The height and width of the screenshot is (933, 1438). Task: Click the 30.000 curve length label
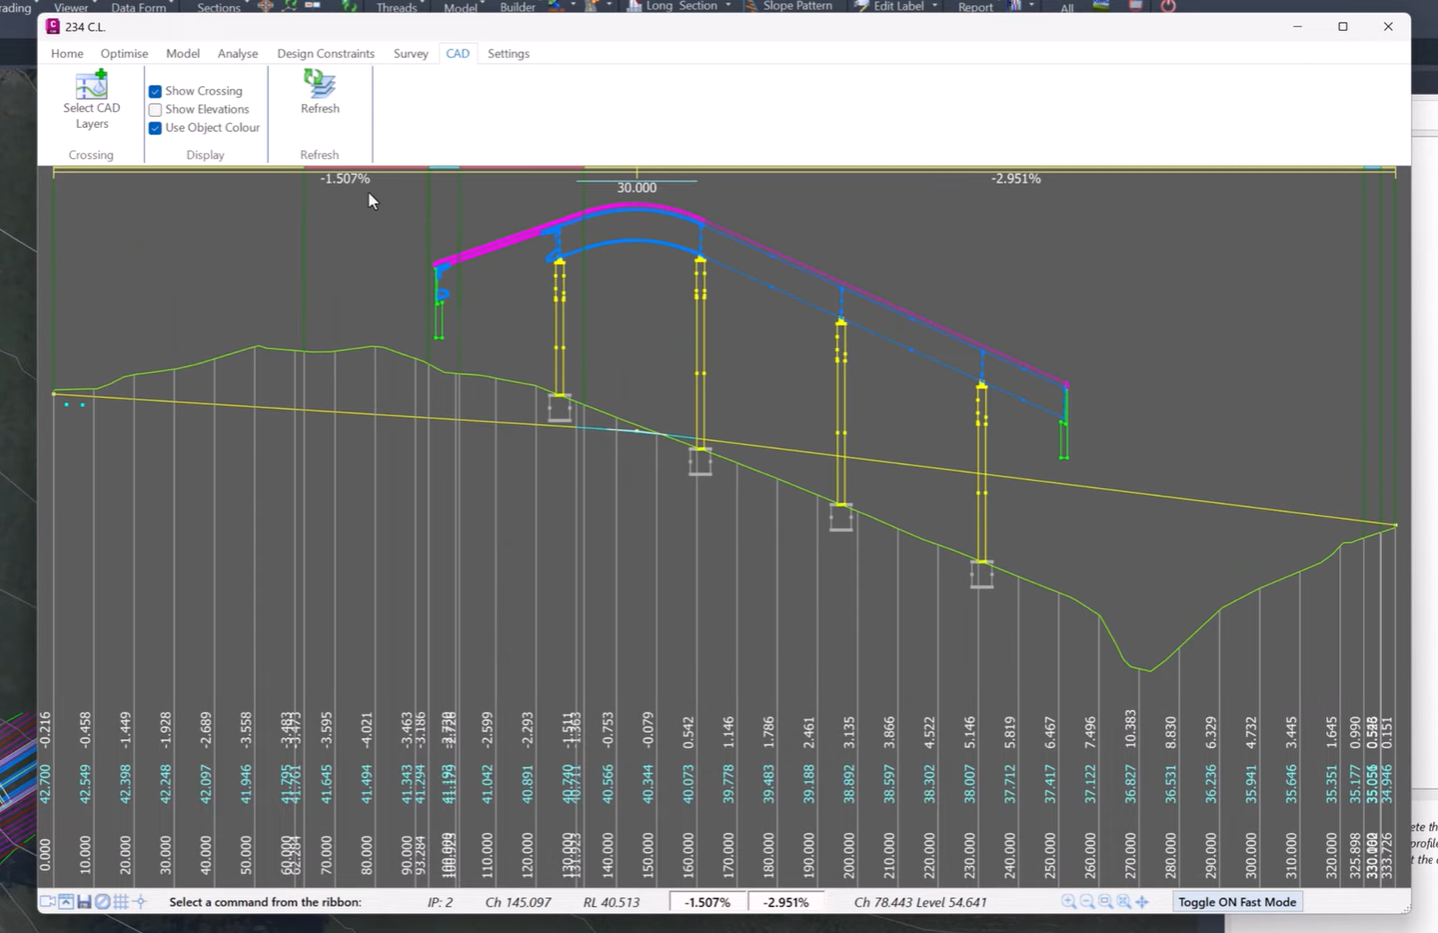click(637, 188)
